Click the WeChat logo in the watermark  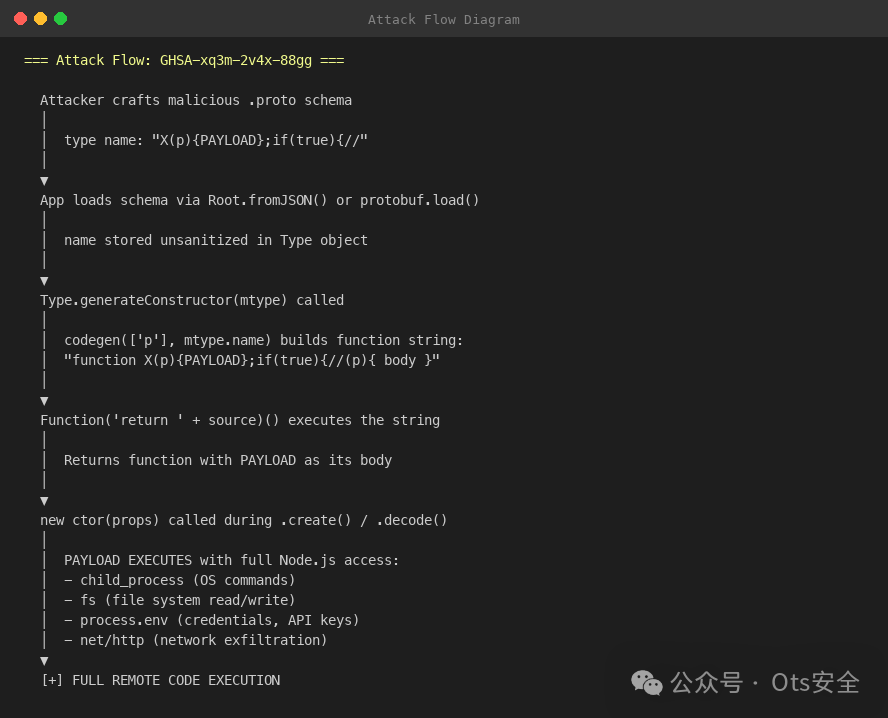click(x=646, y=682)
